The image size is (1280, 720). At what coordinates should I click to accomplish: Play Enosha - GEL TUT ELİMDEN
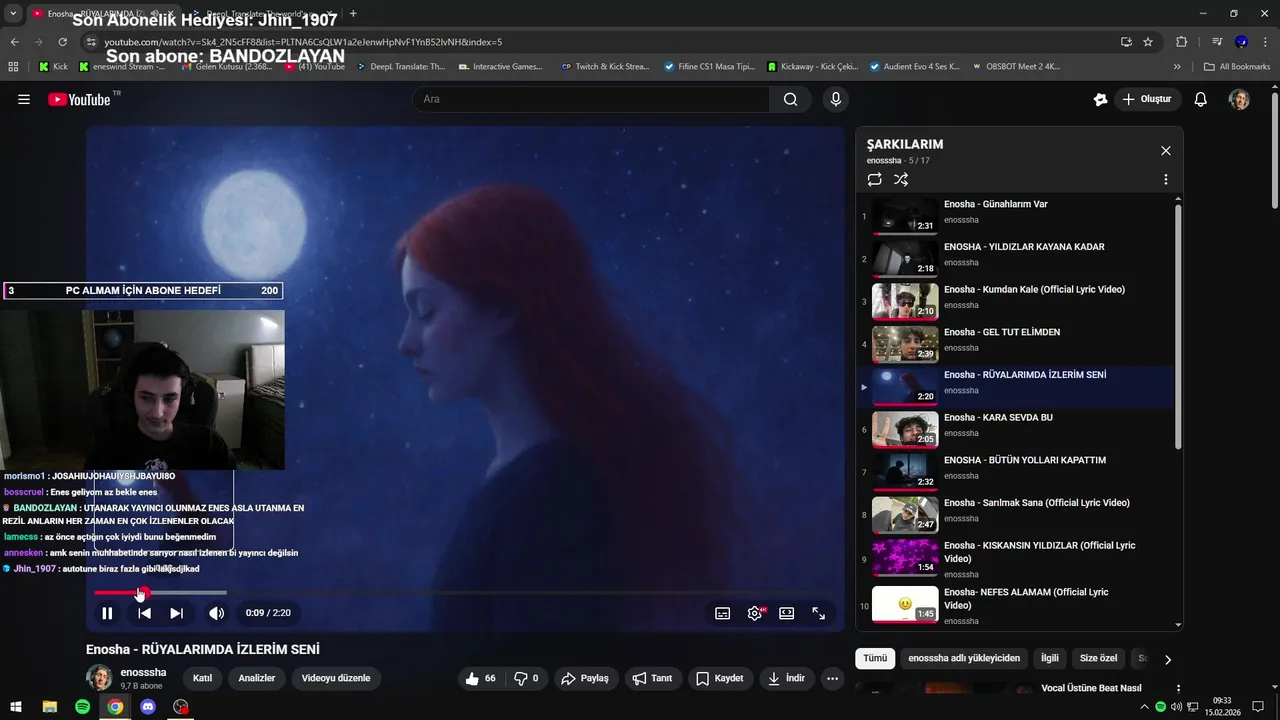pyautogui.click(x=1015, y=344)
